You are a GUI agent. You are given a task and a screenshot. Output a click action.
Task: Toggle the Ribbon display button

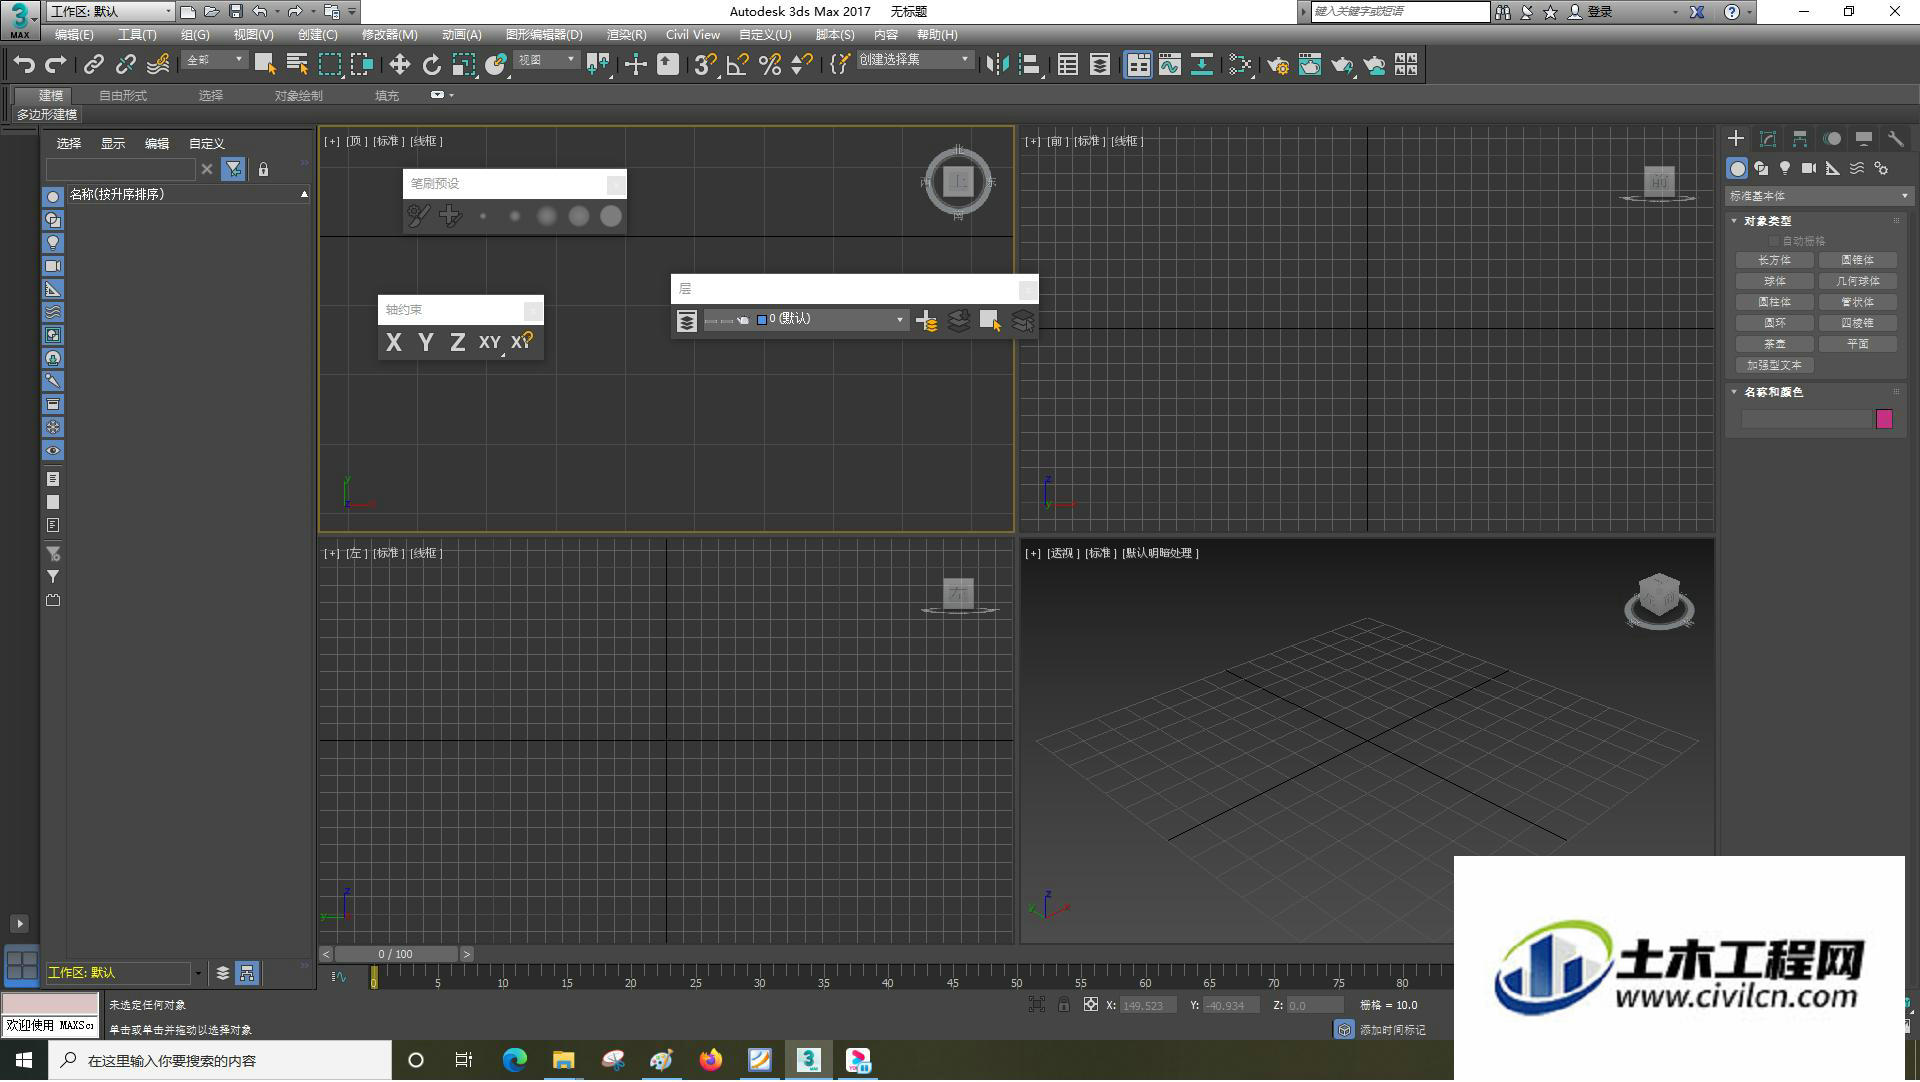[x=1138, y=65]
